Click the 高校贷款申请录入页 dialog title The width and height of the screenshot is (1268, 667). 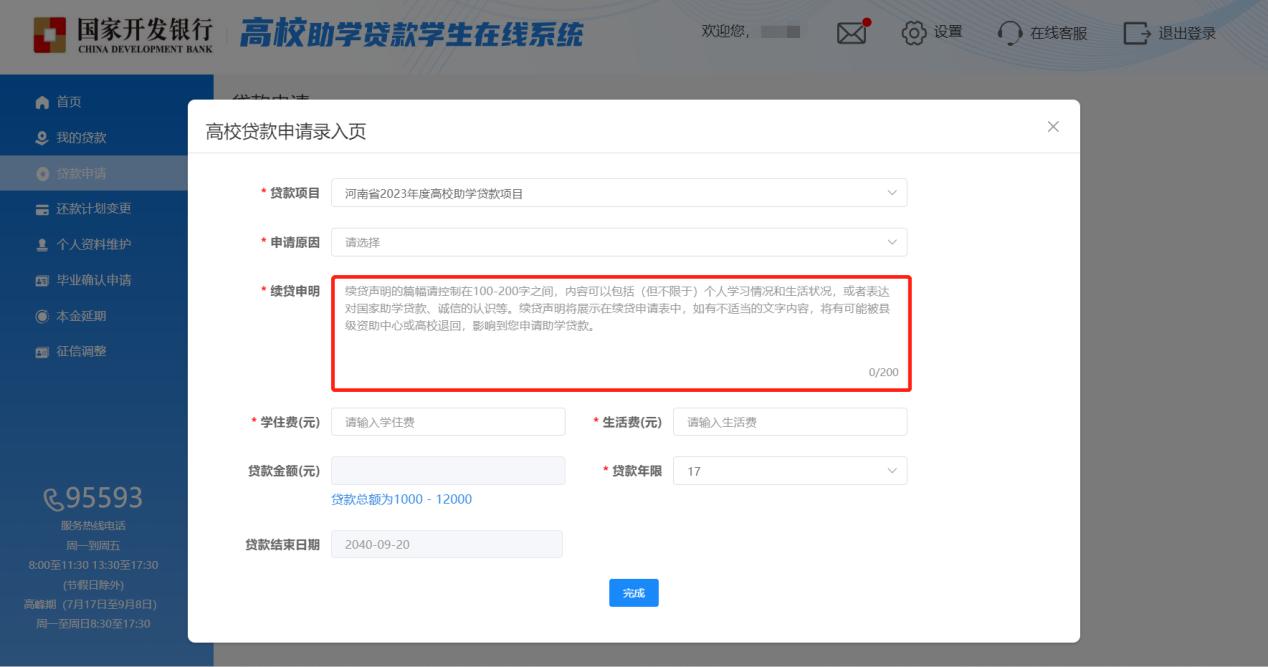286,131
